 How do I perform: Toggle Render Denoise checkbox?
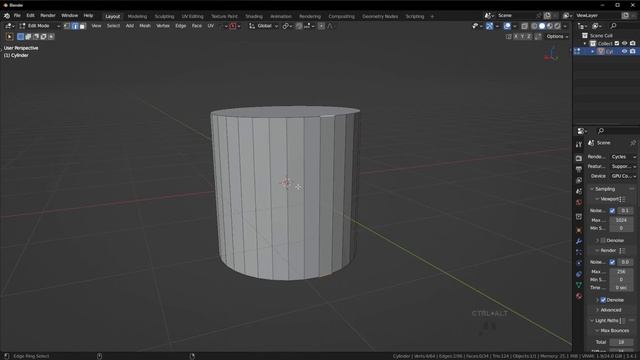pyautogui.click(x=603, y=300)
